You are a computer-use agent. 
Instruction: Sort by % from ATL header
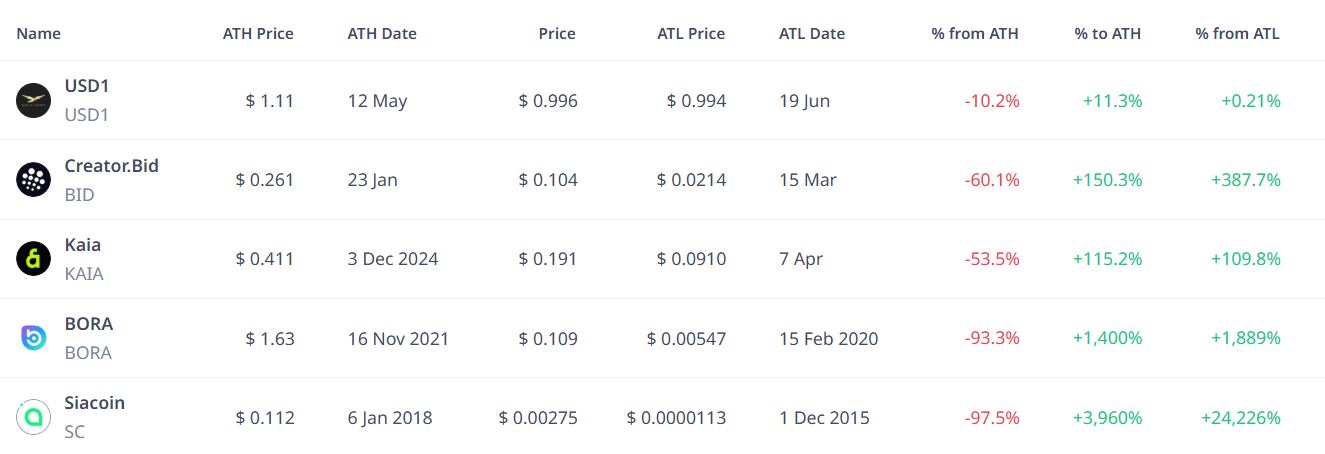(1237, 33)
